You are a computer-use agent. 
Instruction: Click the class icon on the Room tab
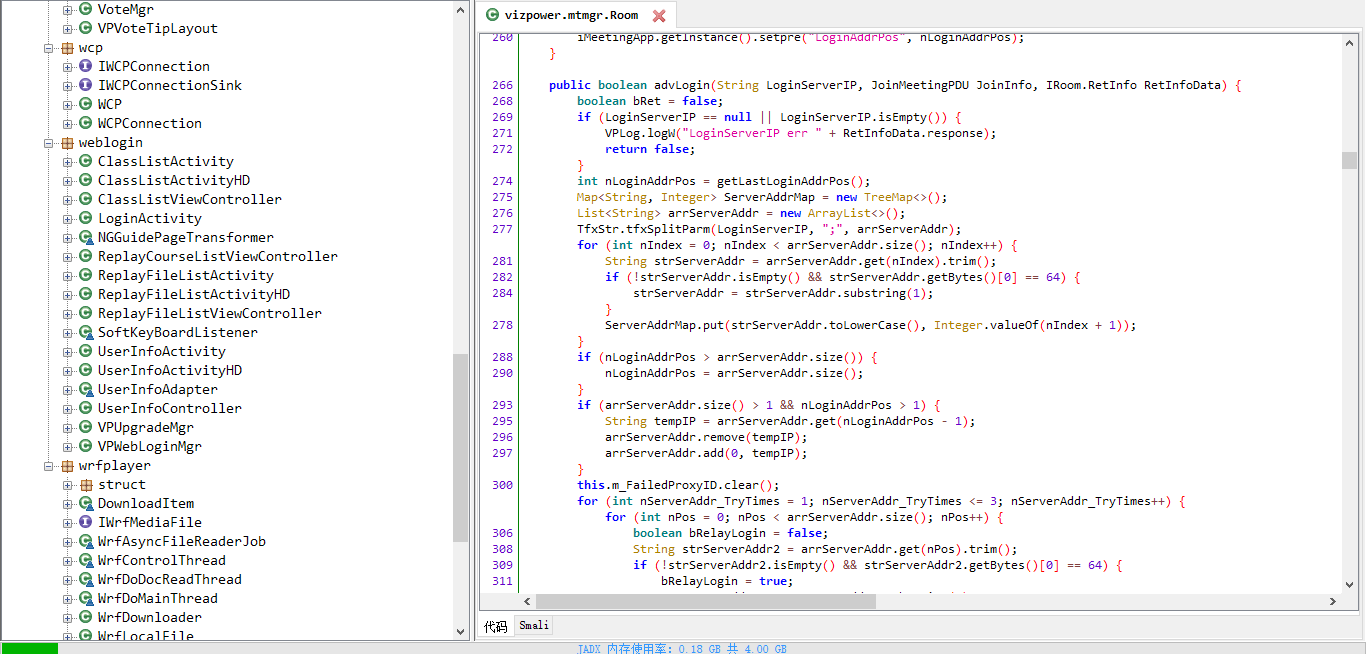click(x=491, y=15)
